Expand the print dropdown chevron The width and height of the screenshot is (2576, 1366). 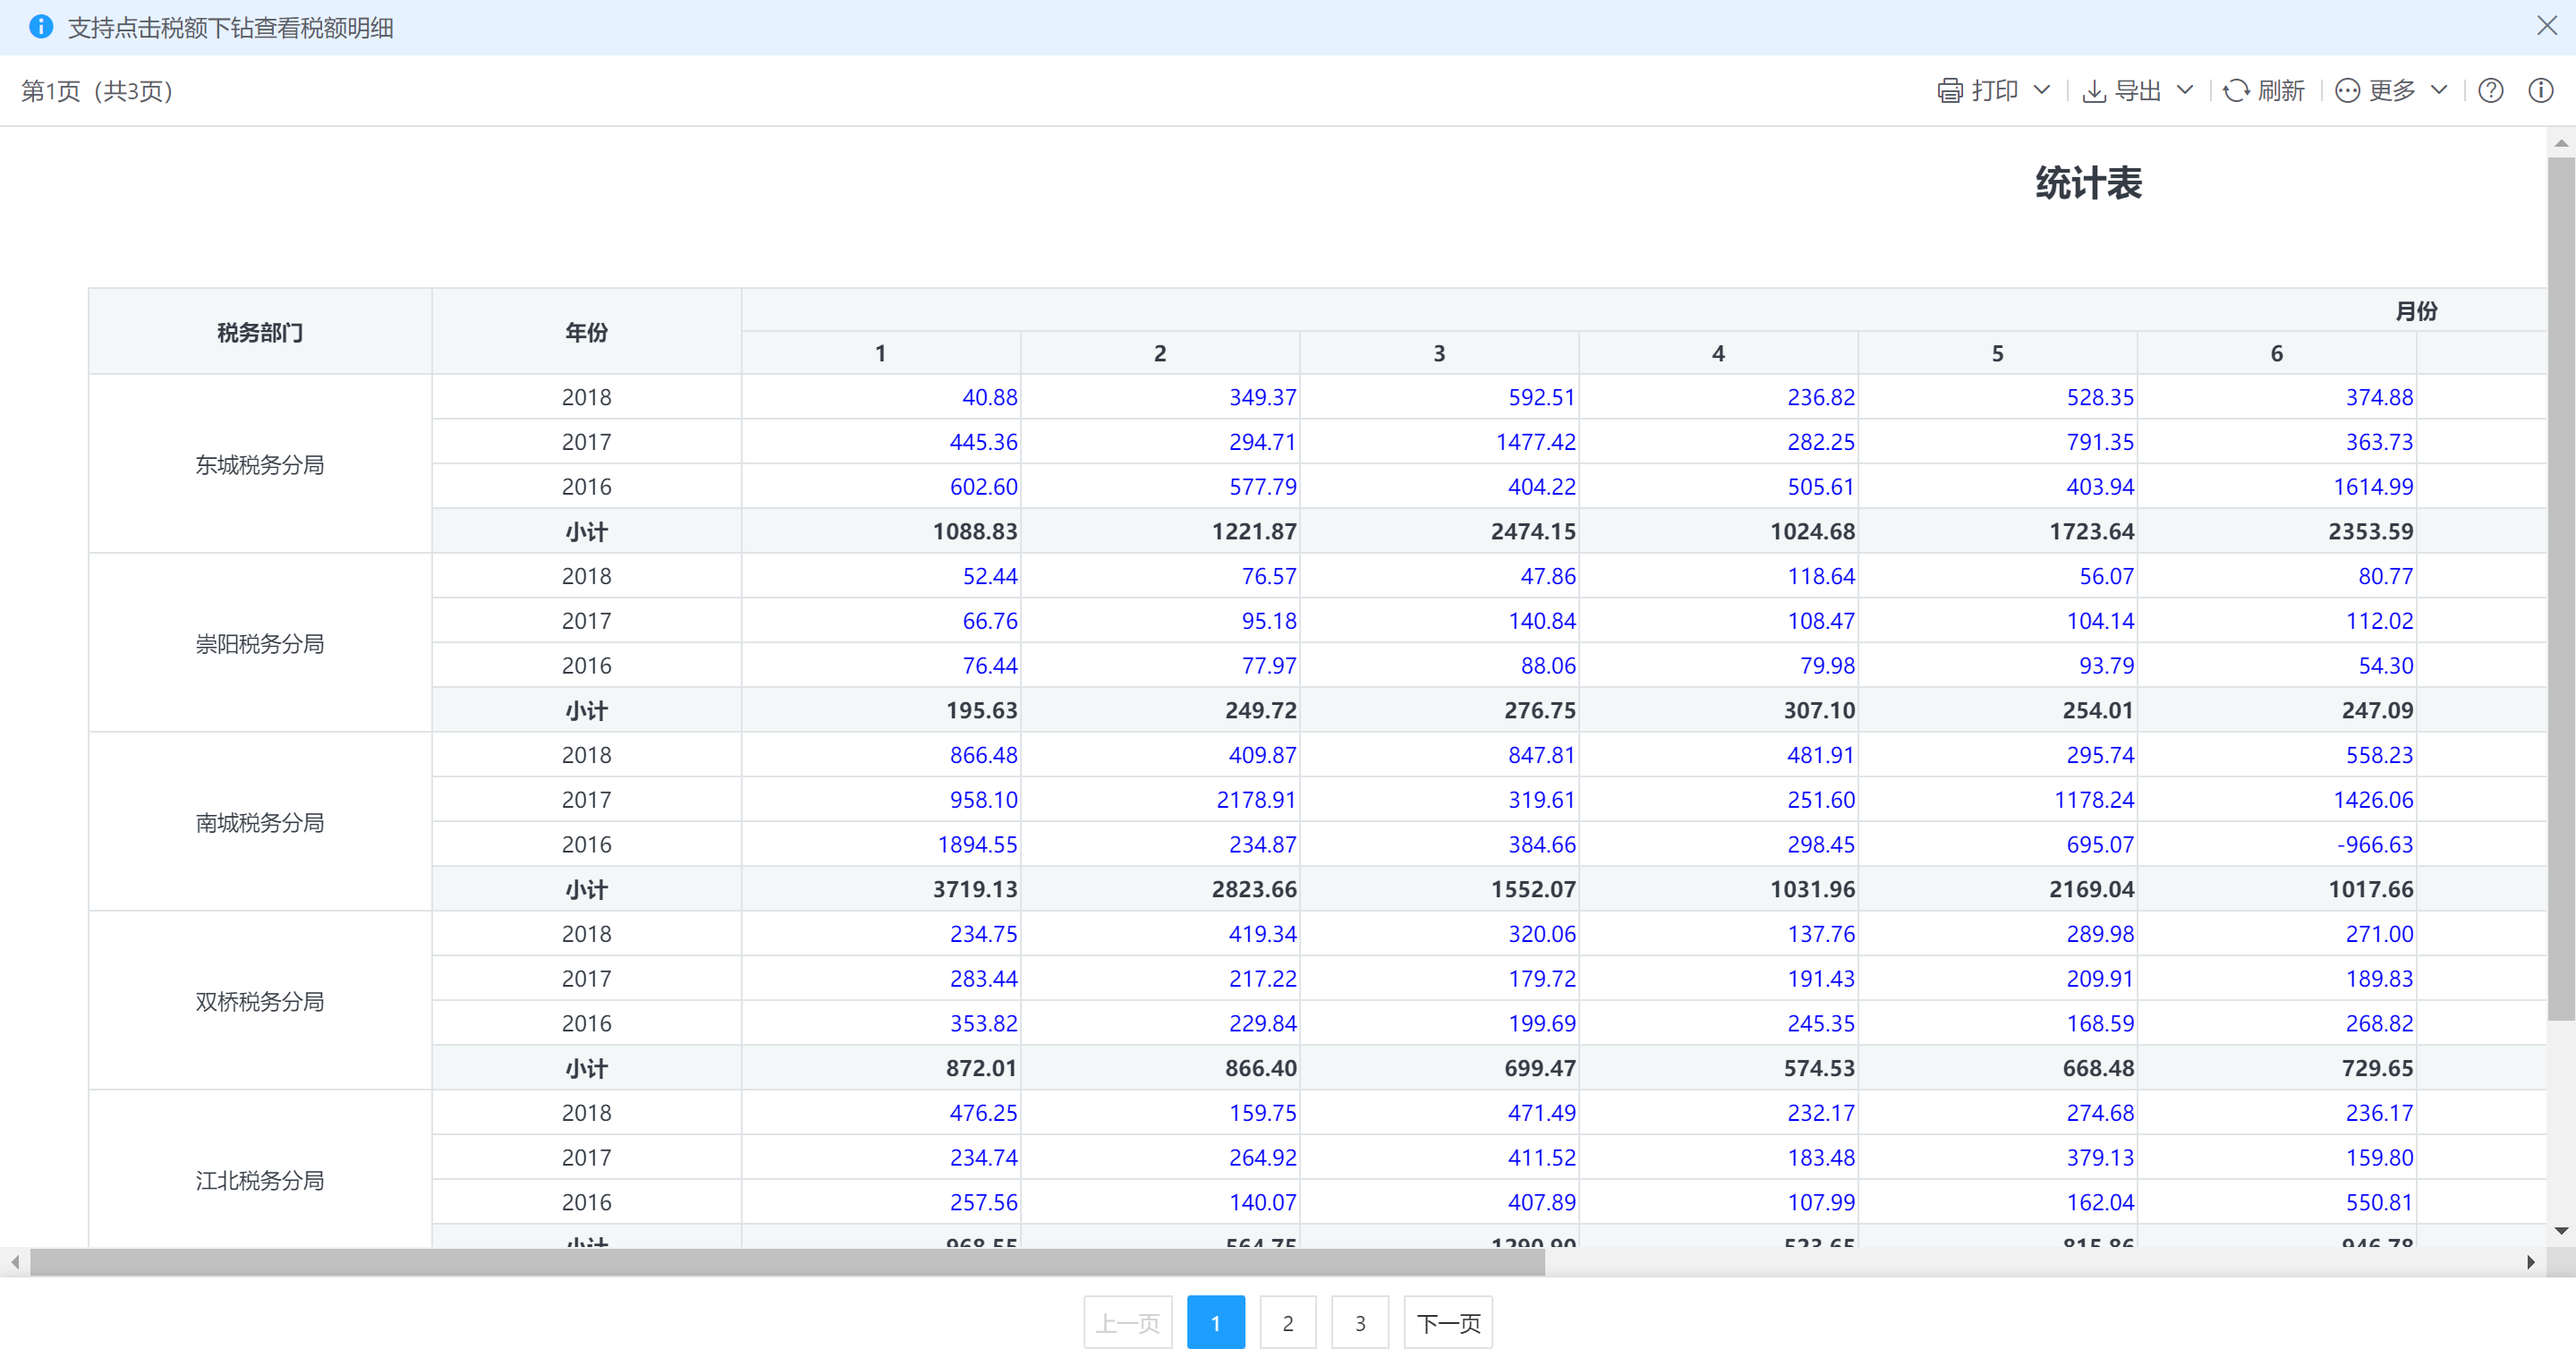point(2042,90)
